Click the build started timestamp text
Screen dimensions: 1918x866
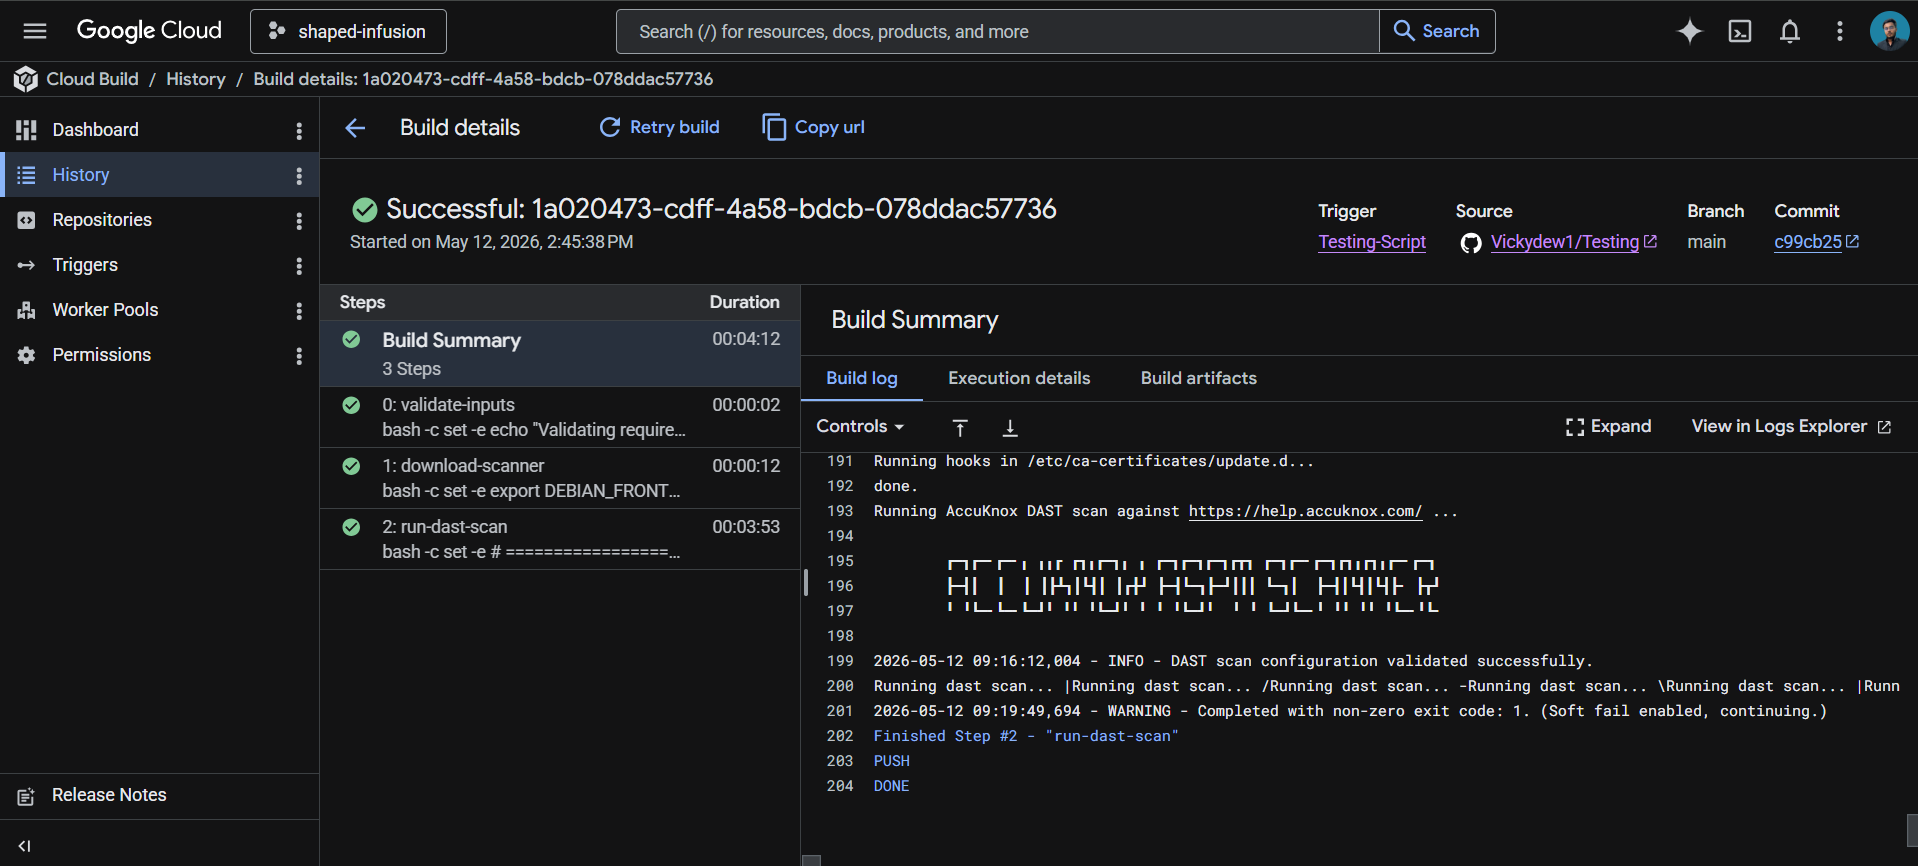pyautogui.click(x=491, y=242)
